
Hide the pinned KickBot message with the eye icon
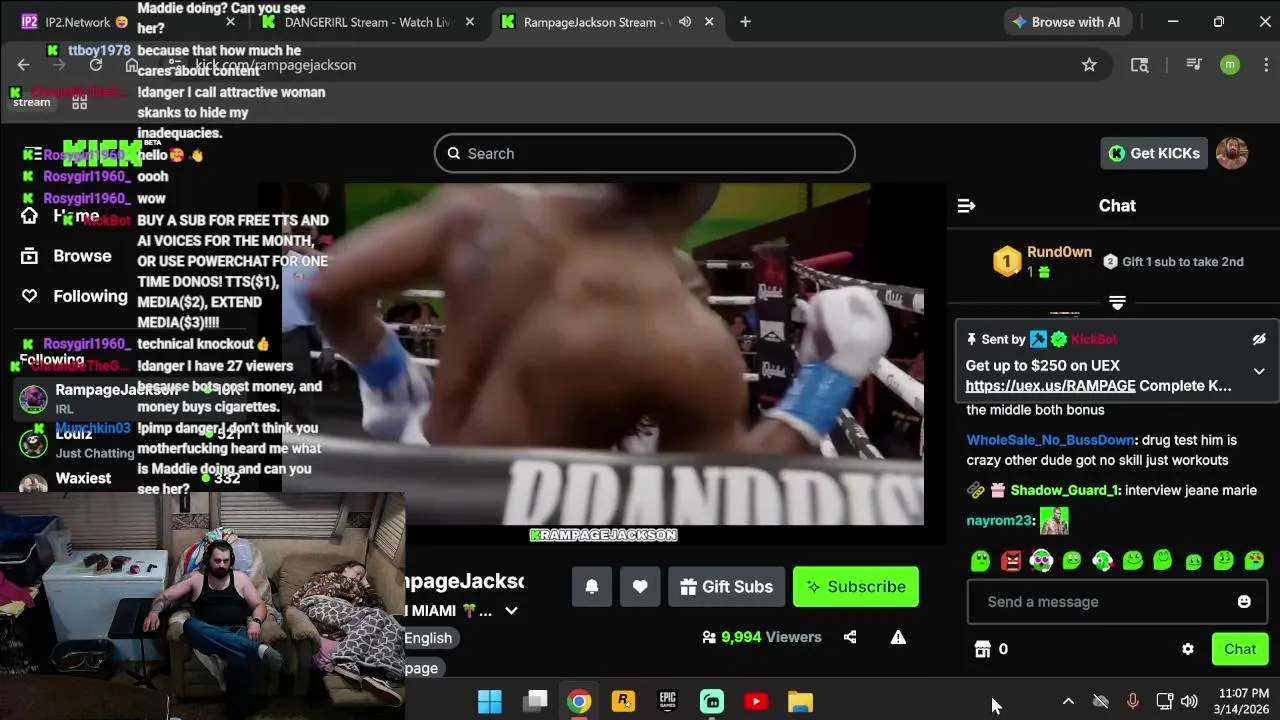point(1259,340)
